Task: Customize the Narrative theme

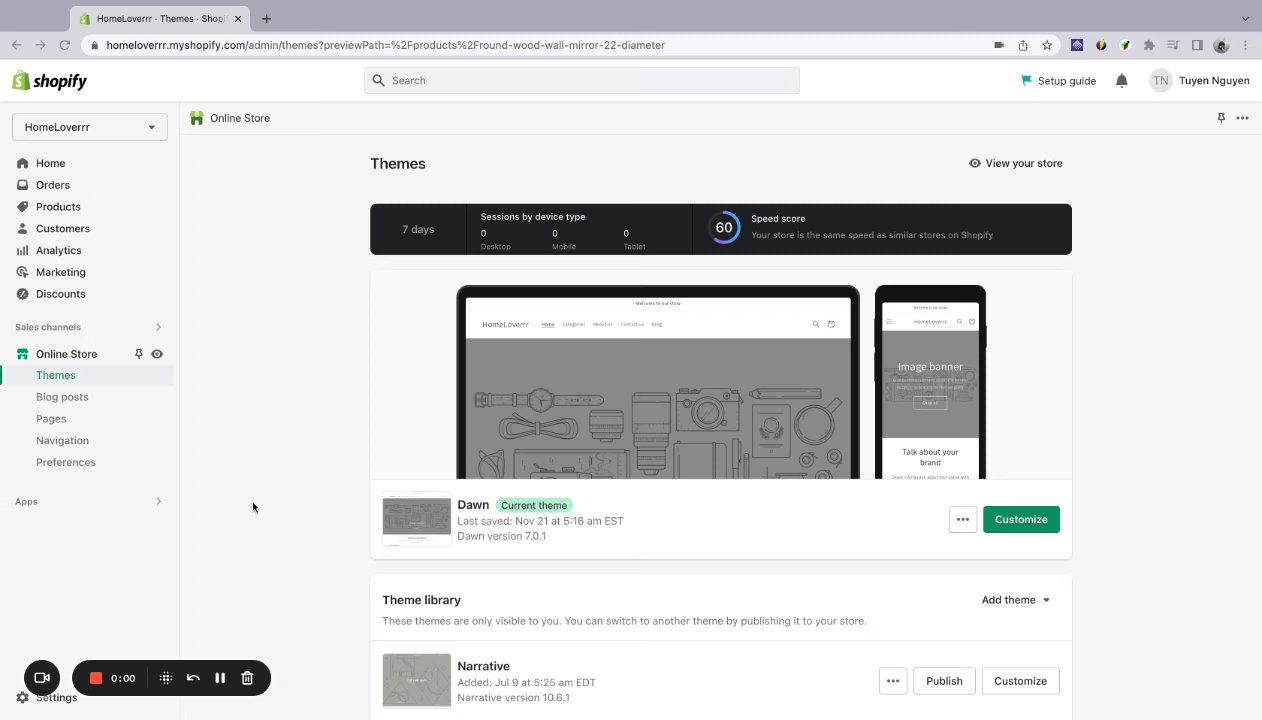Action: coord(1021,681)
